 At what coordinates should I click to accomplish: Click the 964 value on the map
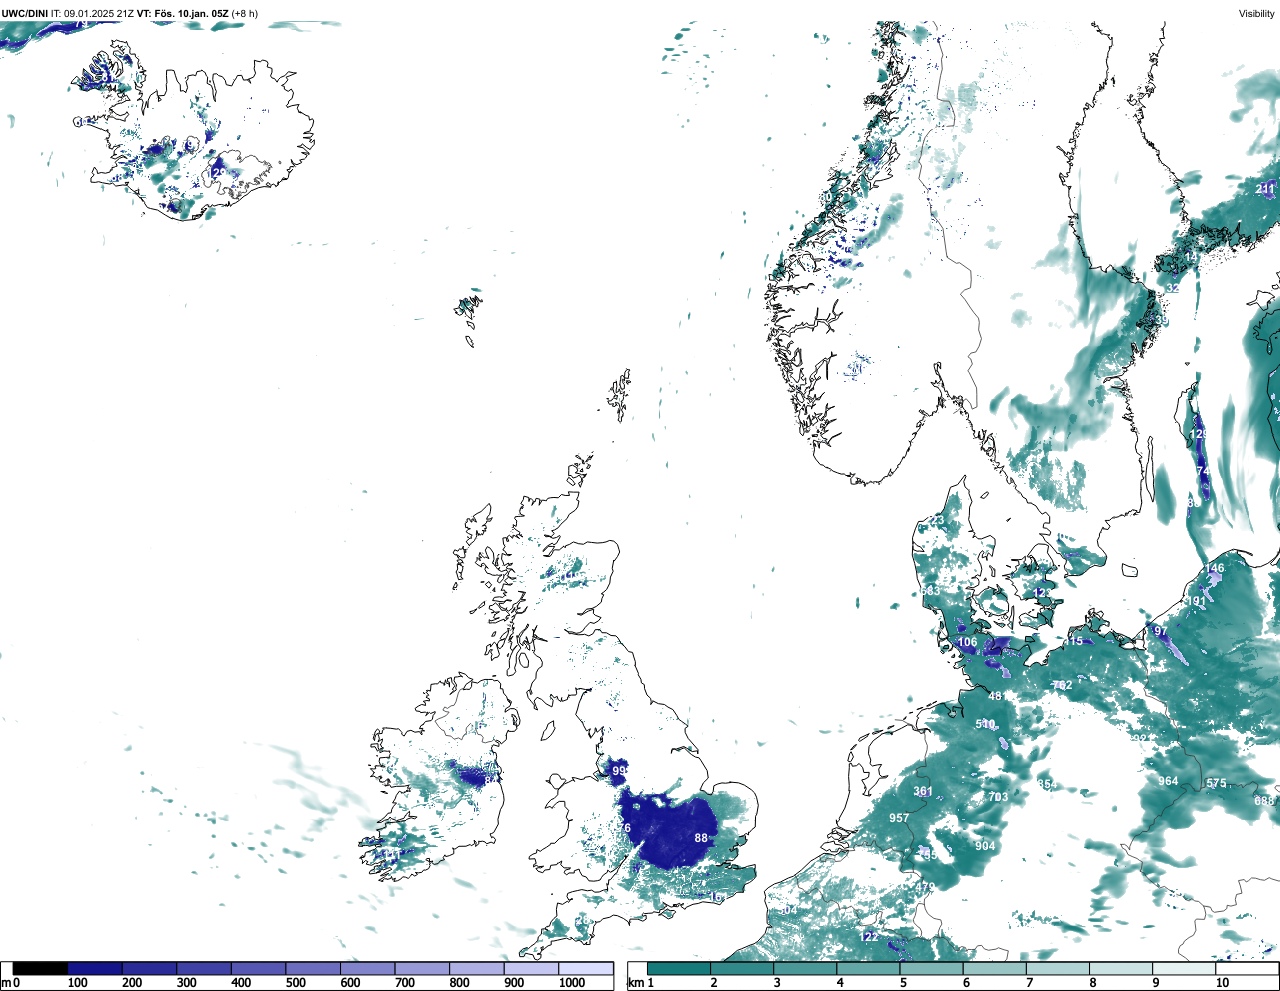[1168, 781]
